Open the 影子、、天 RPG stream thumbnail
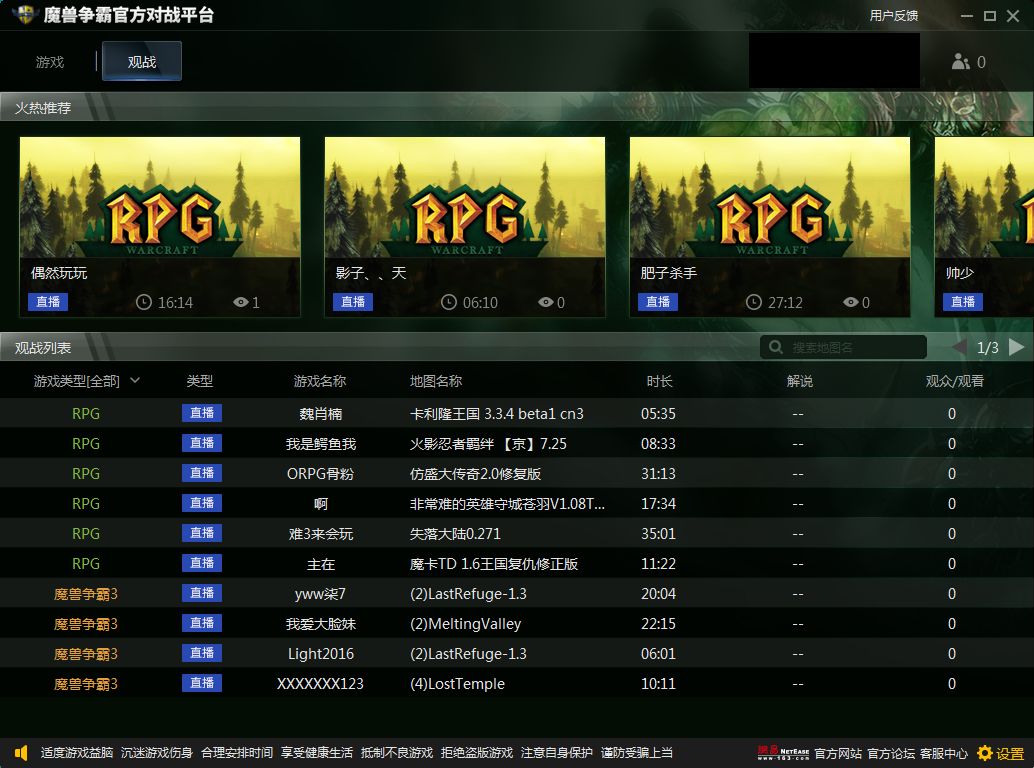Viewport: 1034px width, 768px height. coord(465,197)
